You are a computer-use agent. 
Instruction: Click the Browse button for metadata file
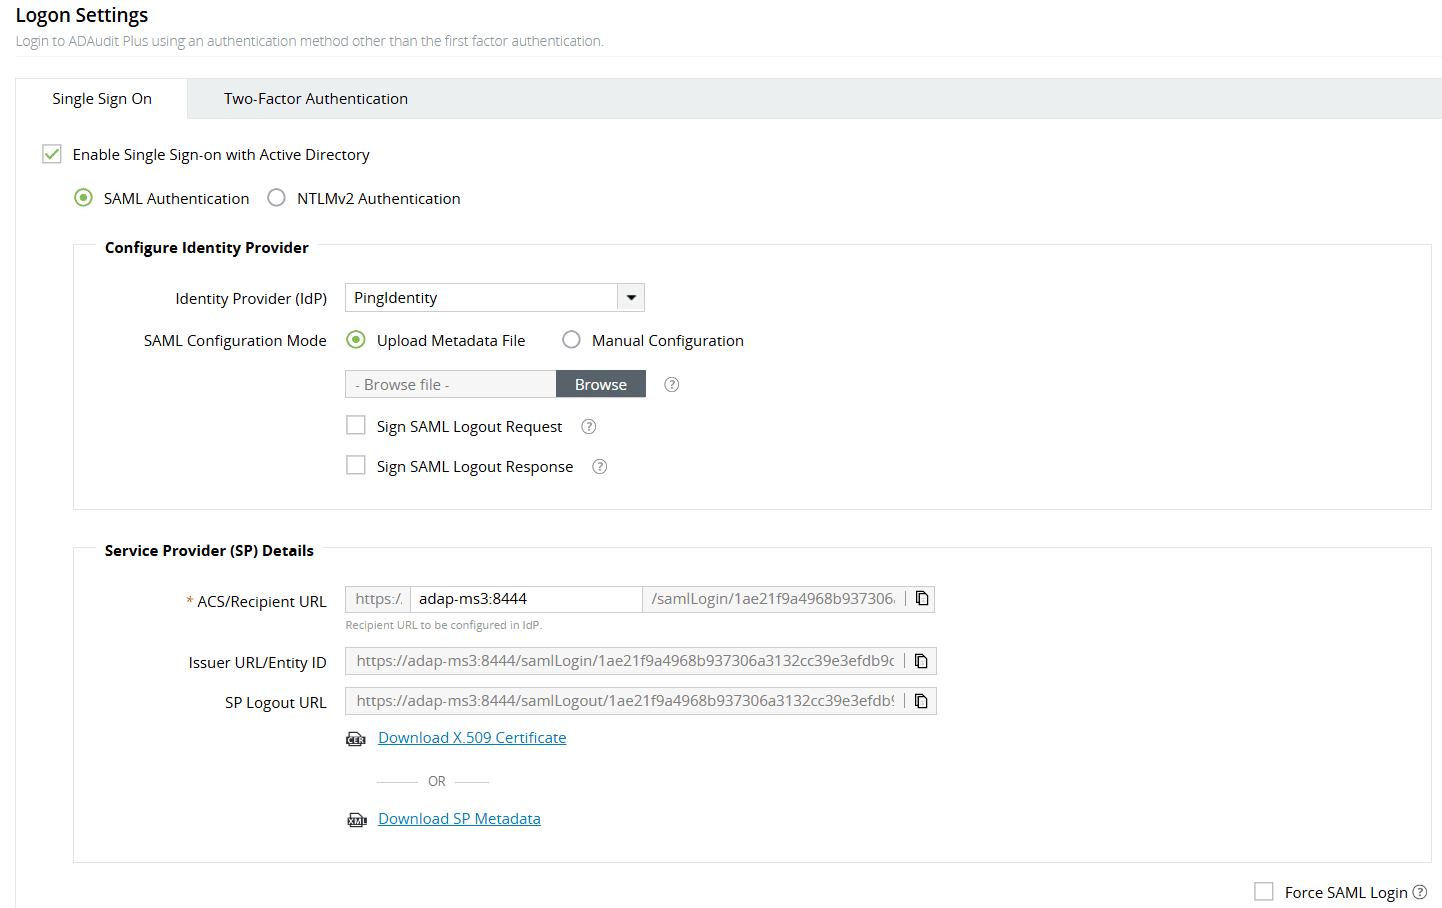click(600, 383)
